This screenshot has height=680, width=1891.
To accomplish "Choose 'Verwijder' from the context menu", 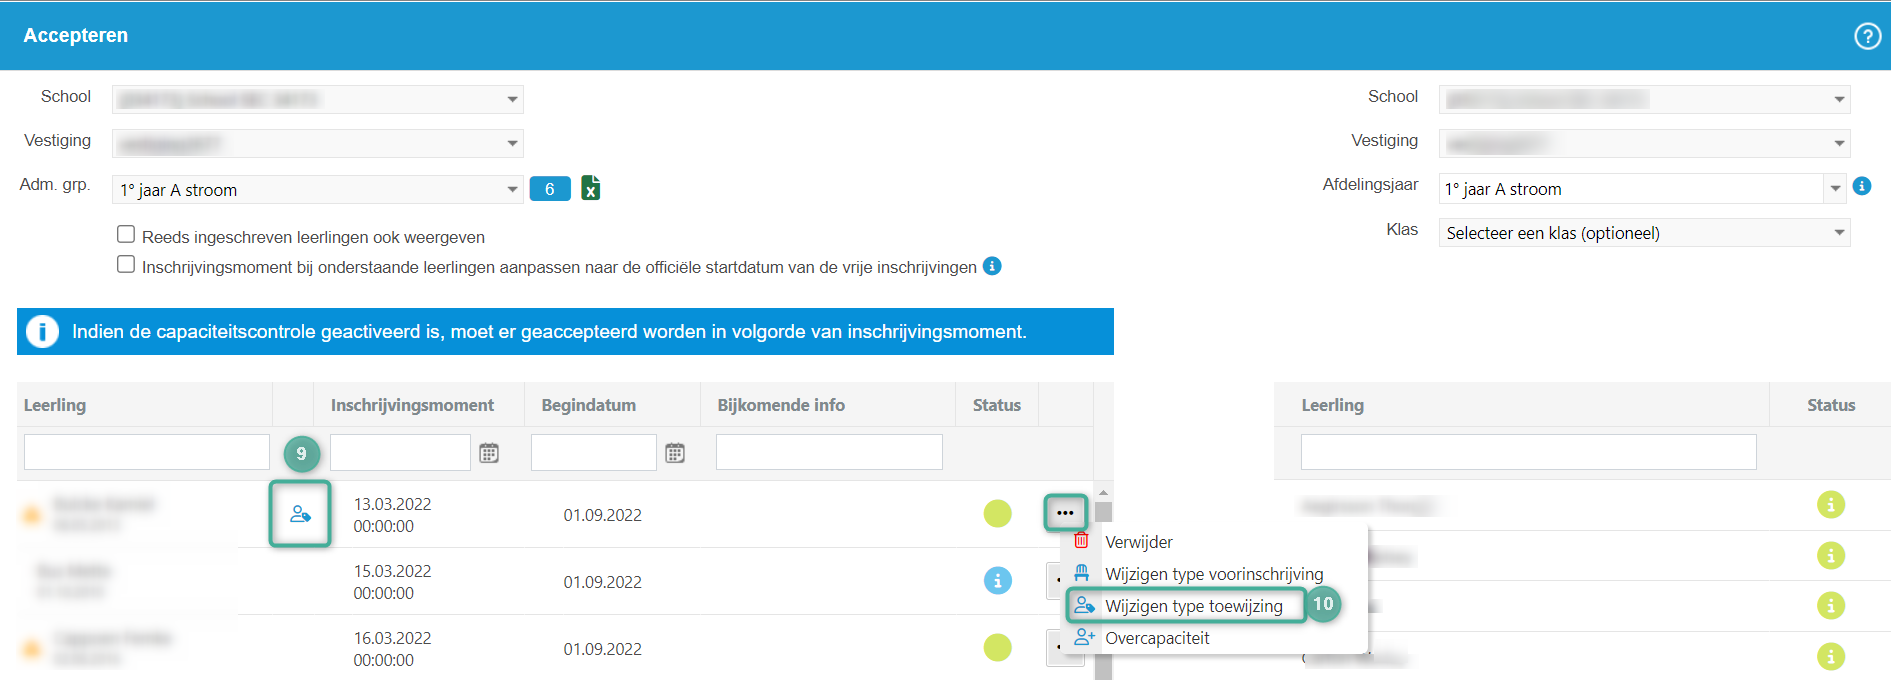I will coord(1138,542).
